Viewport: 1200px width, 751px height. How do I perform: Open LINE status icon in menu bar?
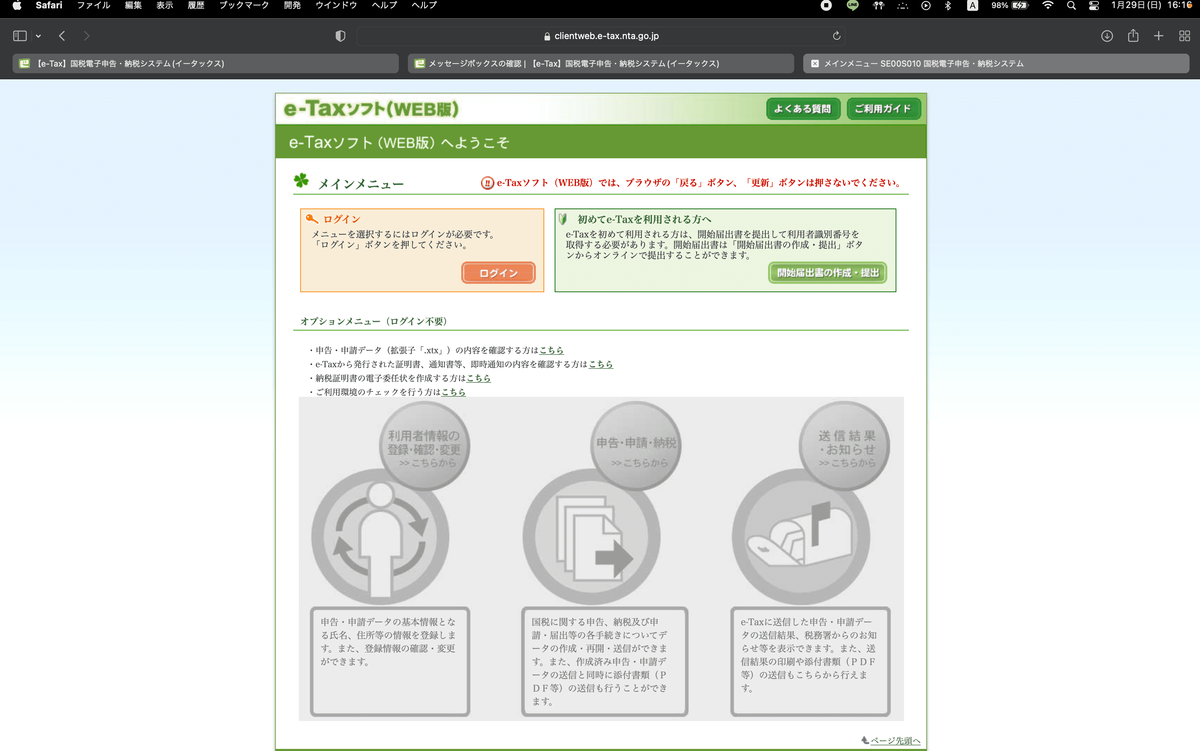[852, 6]
